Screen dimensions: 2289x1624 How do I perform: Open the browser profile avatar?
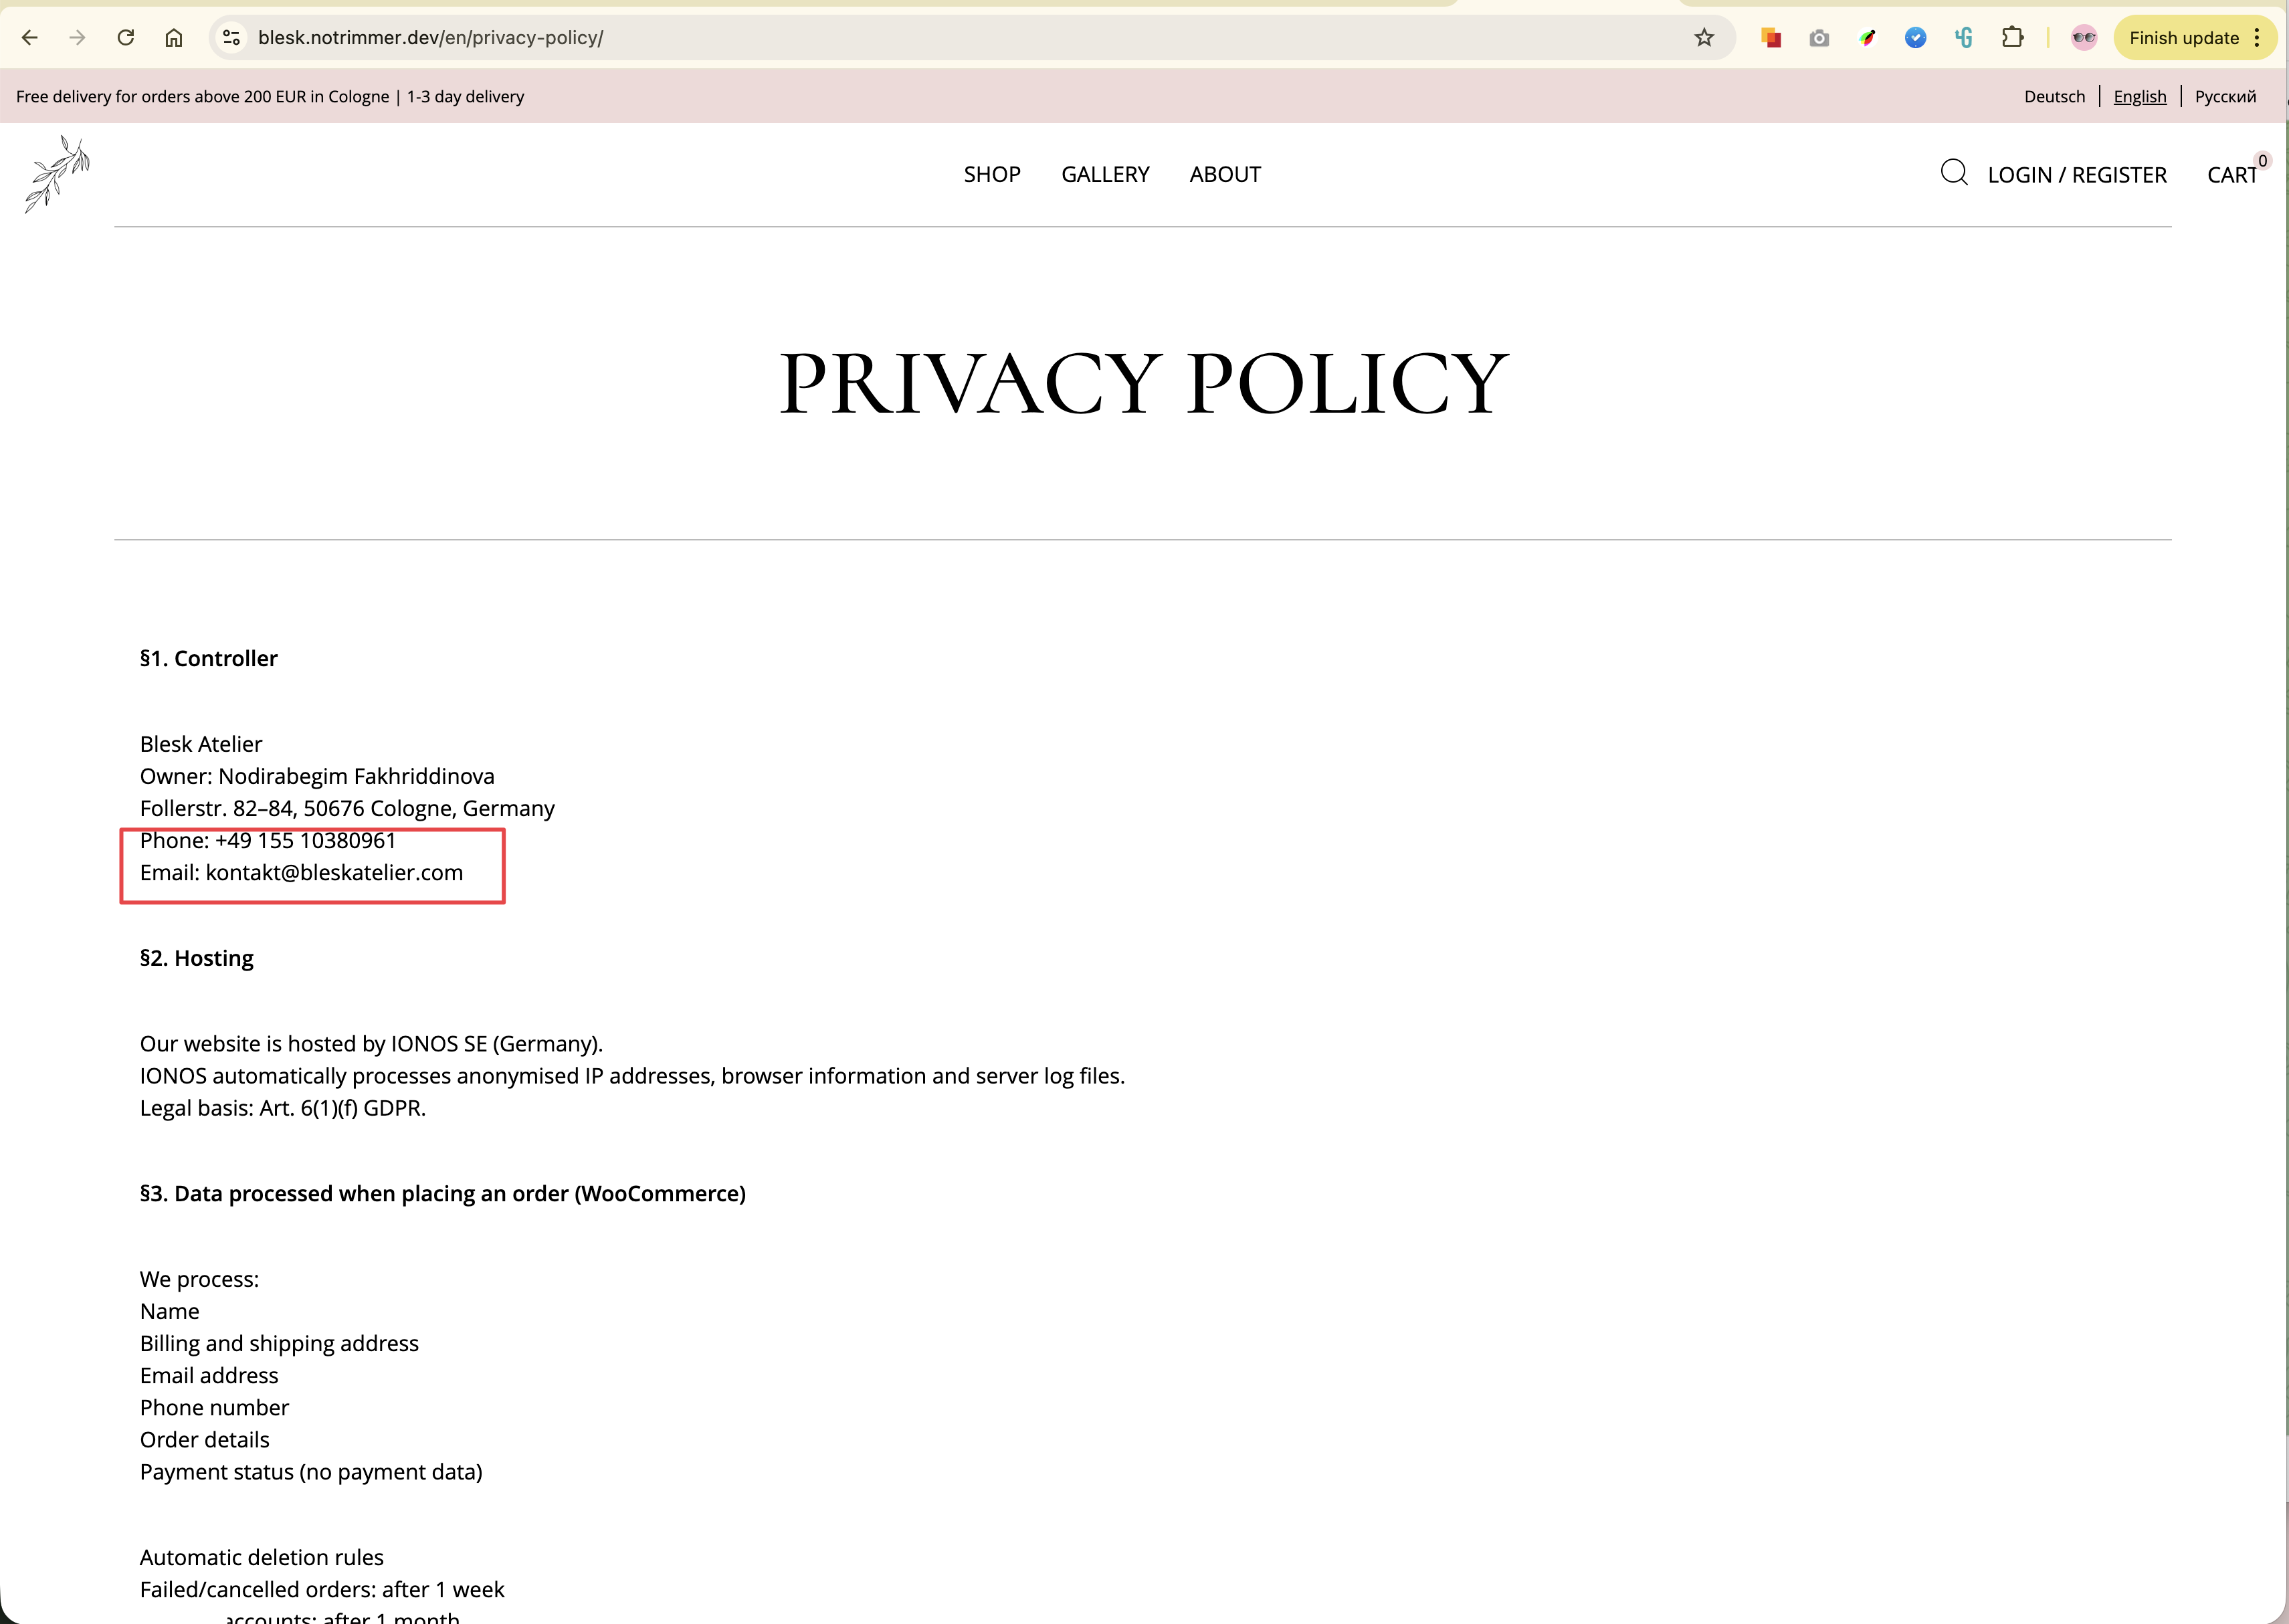point(2084,38)
